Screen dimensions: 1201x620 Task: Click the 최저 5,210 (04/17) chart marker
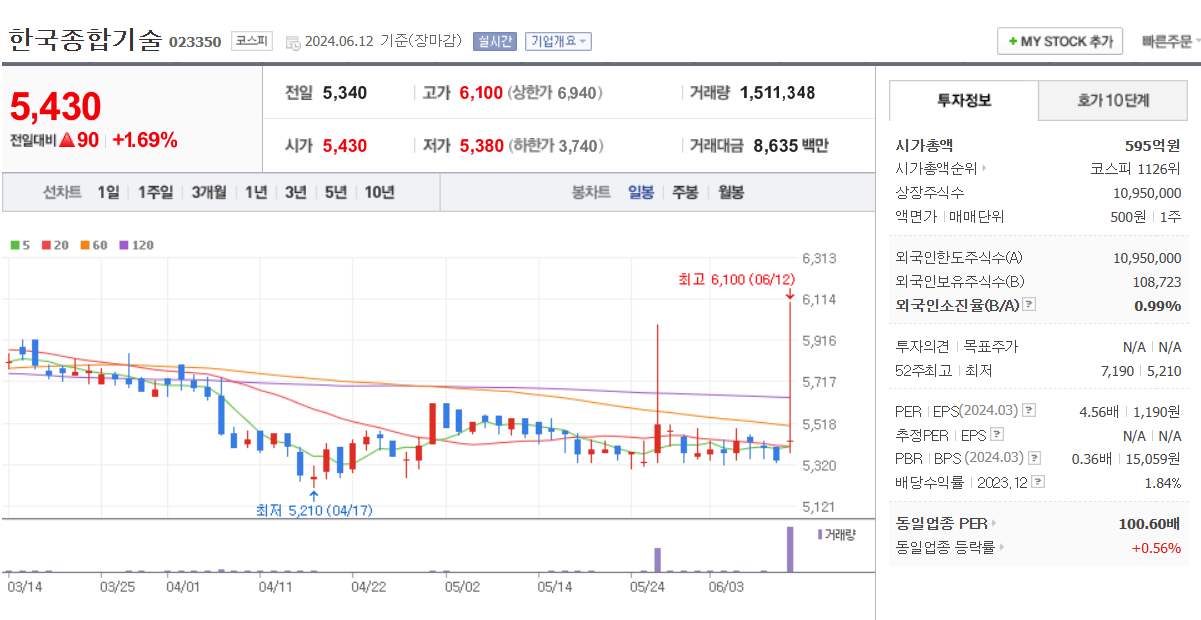[x=313, y=510]
